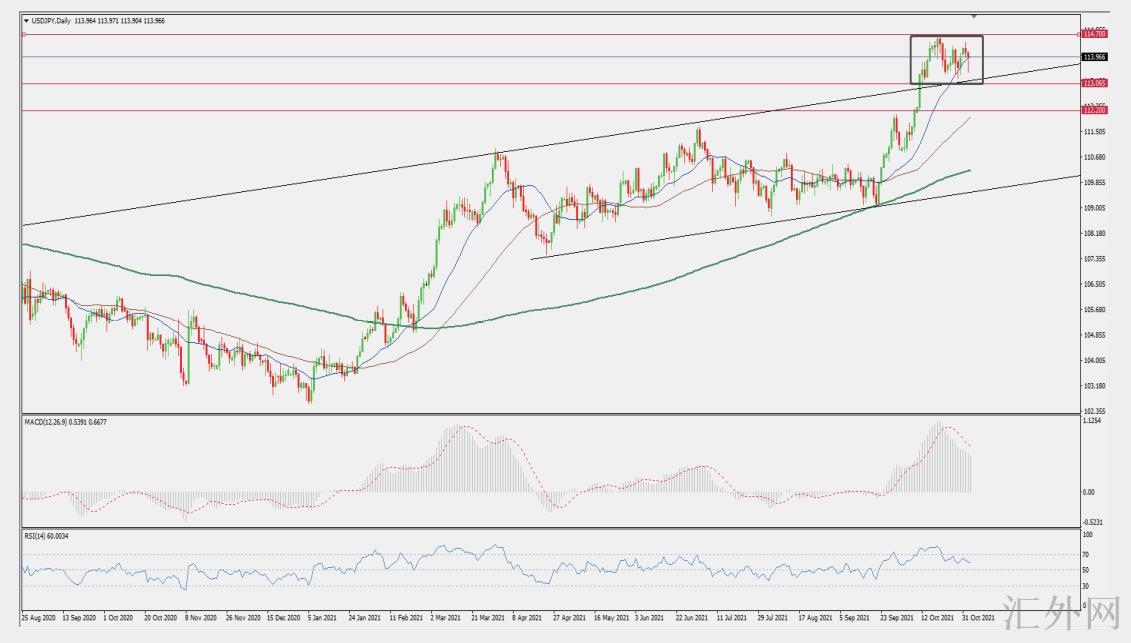Select the 112.200 support level label
1131x643 pixels.
coord(1093,111)
